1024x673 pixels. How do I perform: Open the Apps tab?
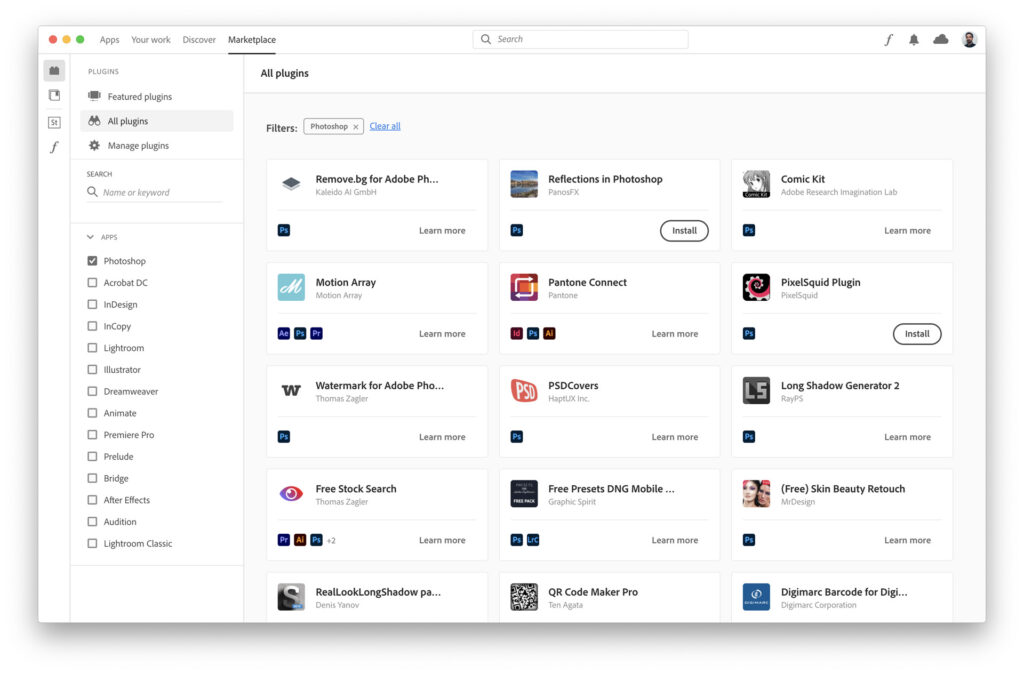tap(109, 40)
